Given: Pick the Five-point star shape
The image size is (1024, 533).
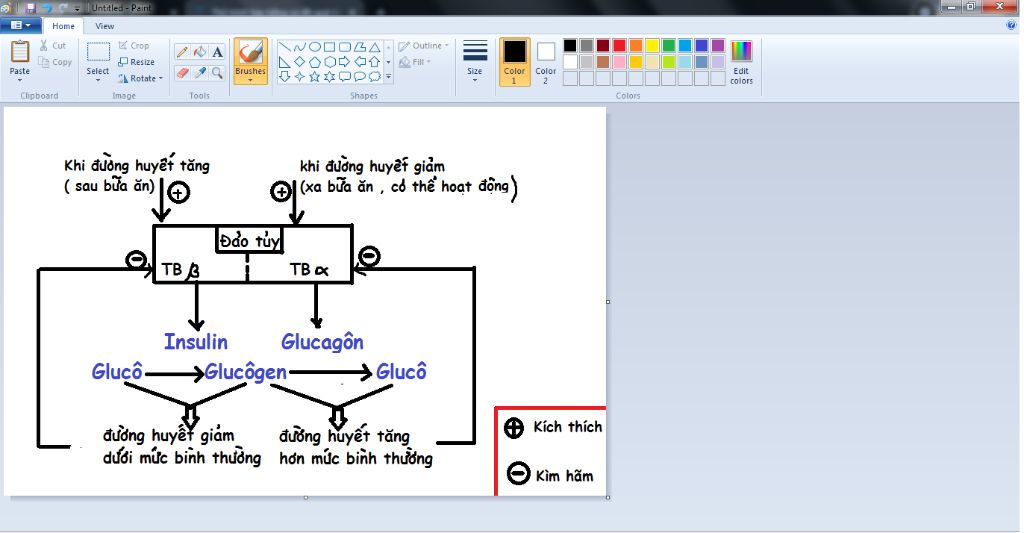Looking at the screenshot, I should 315,76.
